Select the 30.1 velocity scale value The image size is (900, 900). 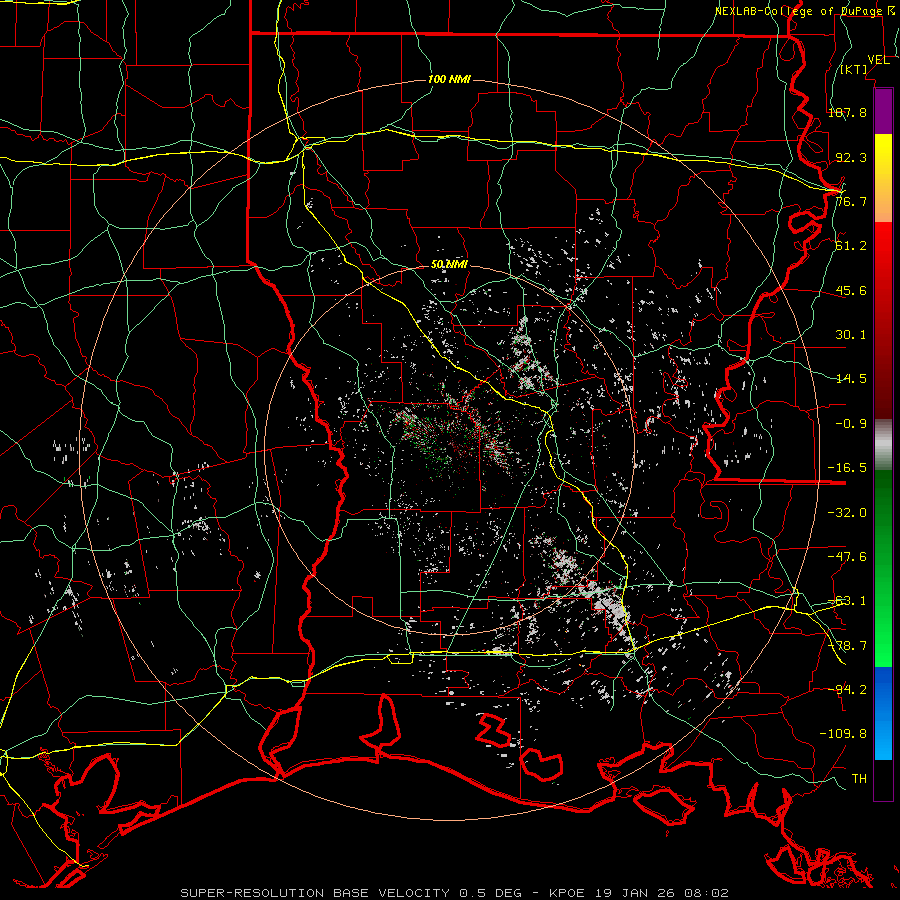coord(851,335)
